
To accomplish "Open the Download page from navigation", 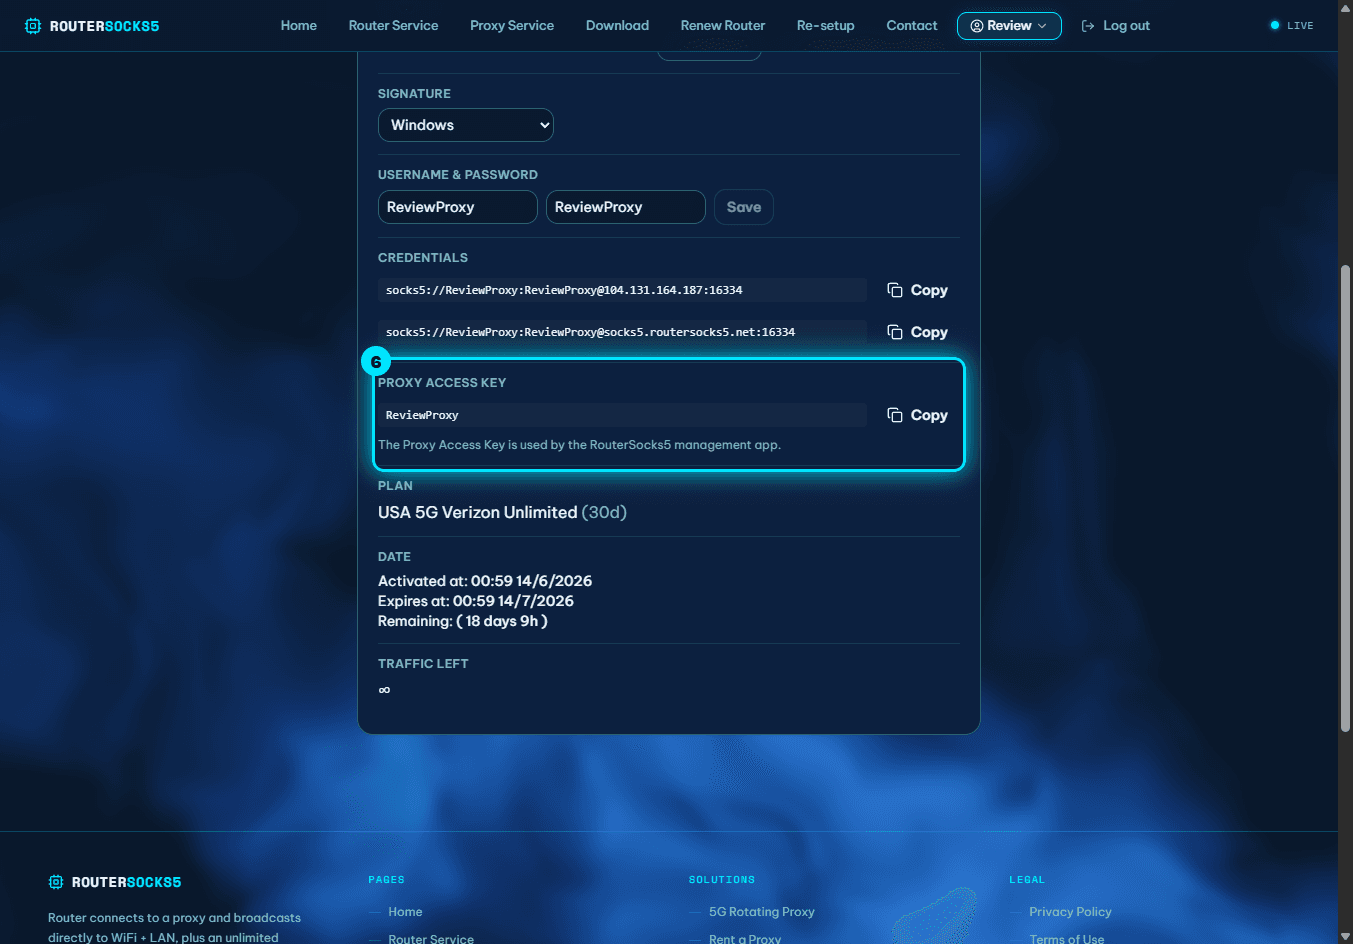I will point(617,26).
